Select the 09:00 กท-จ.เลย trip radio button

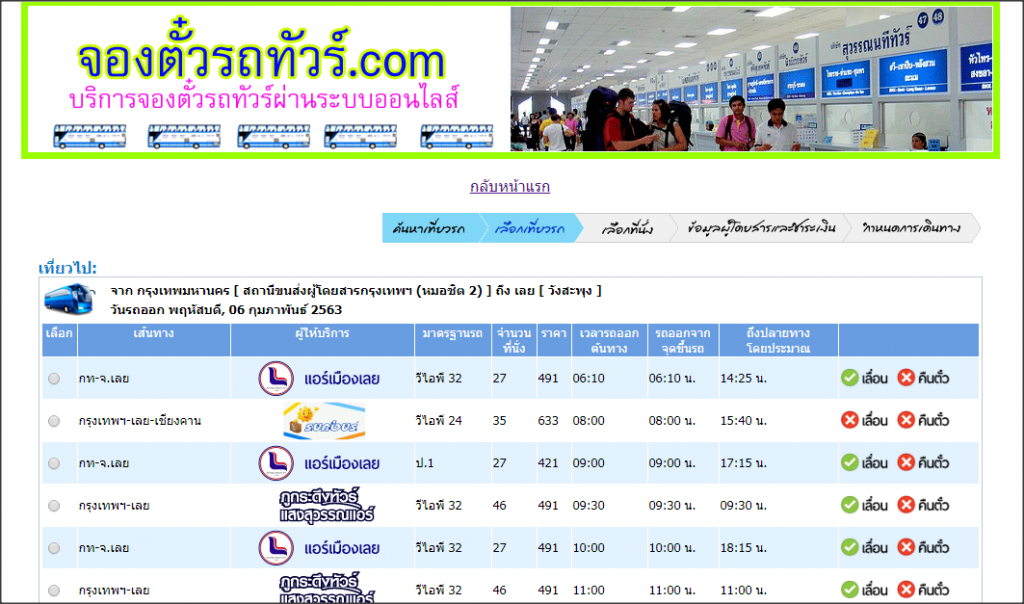pos(54,464)
